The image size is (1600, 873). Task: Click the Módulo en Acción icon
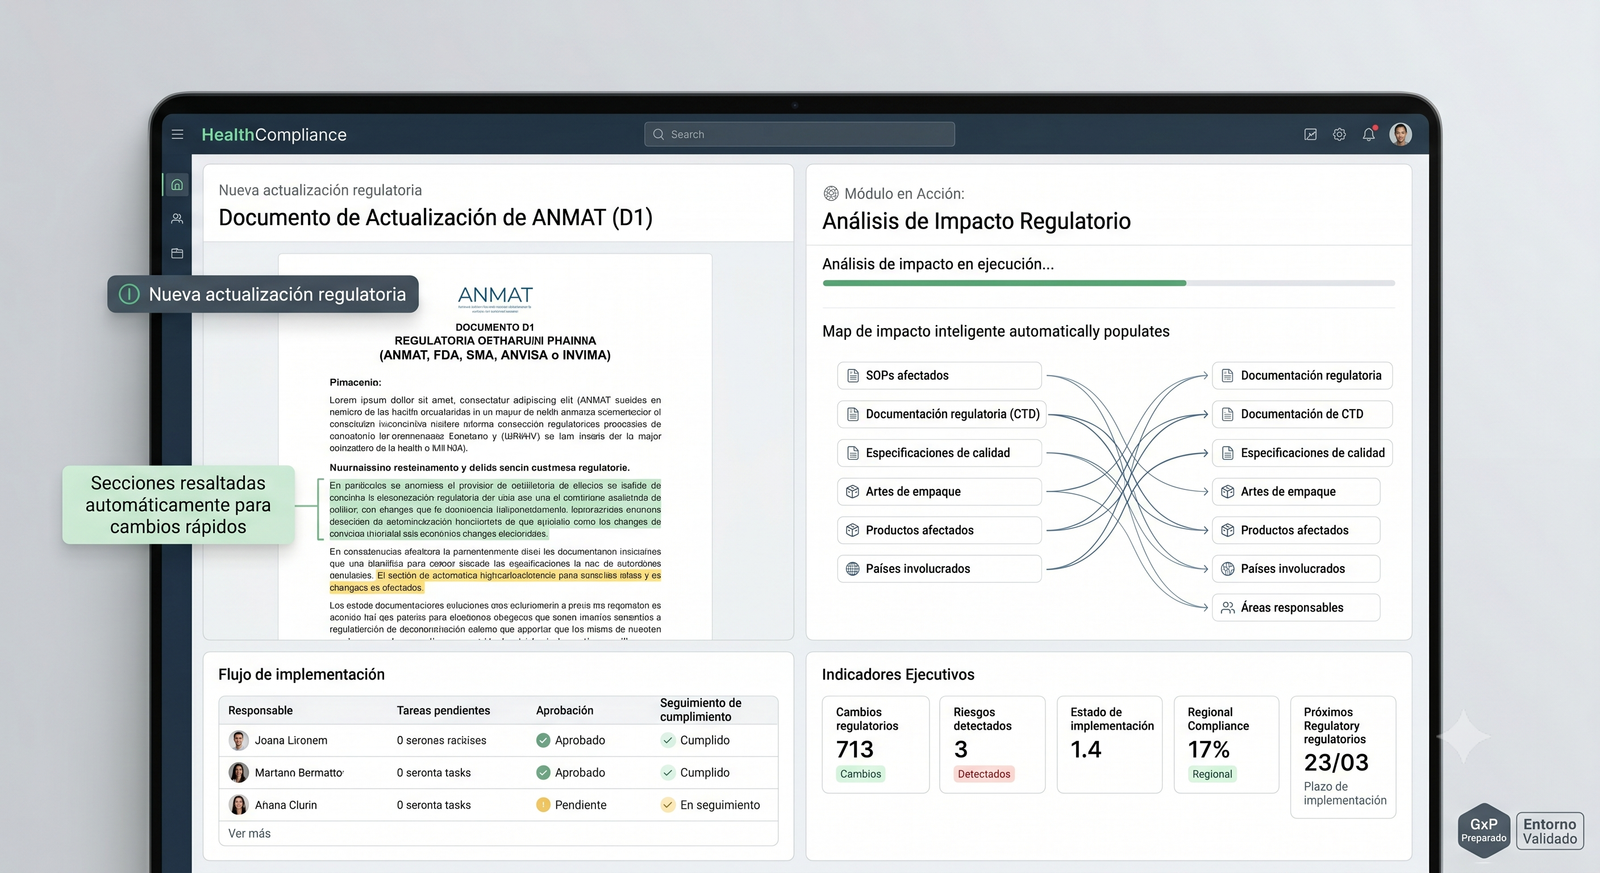click(x=830, y=194)
